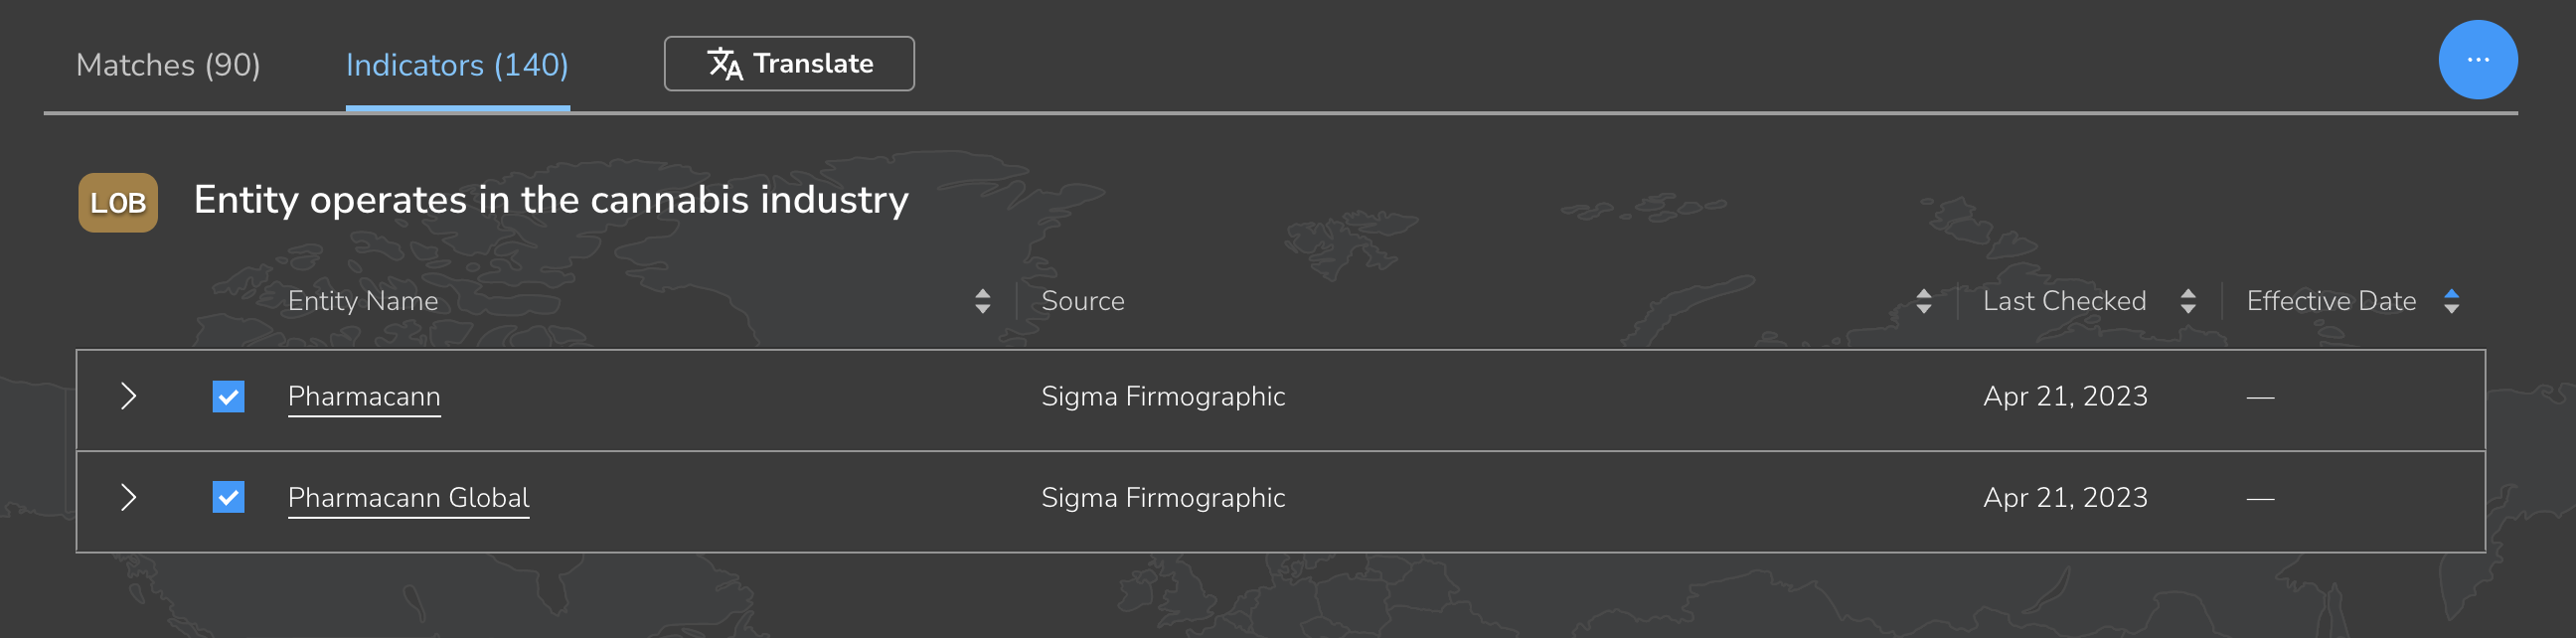
Task: Click the Effective Date column header text
Action: pos(2330,301)
